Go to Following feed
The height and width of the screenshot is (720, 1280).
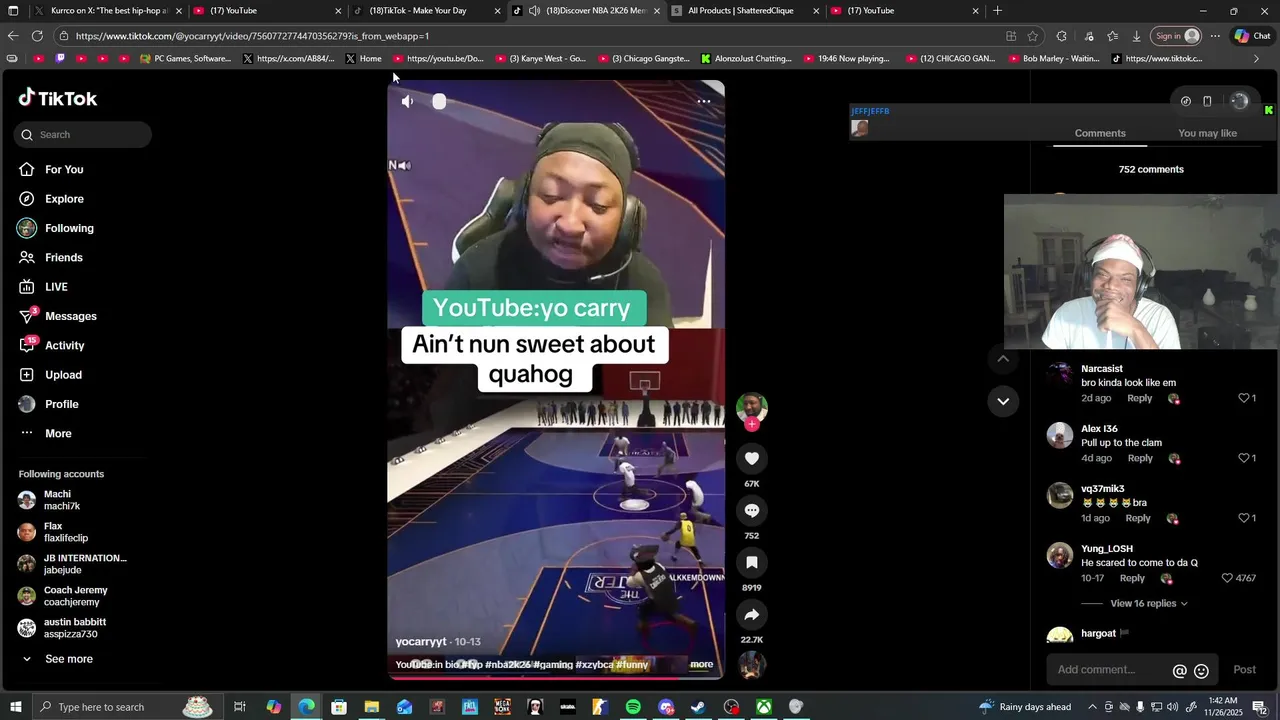click(x=69, y=228)
